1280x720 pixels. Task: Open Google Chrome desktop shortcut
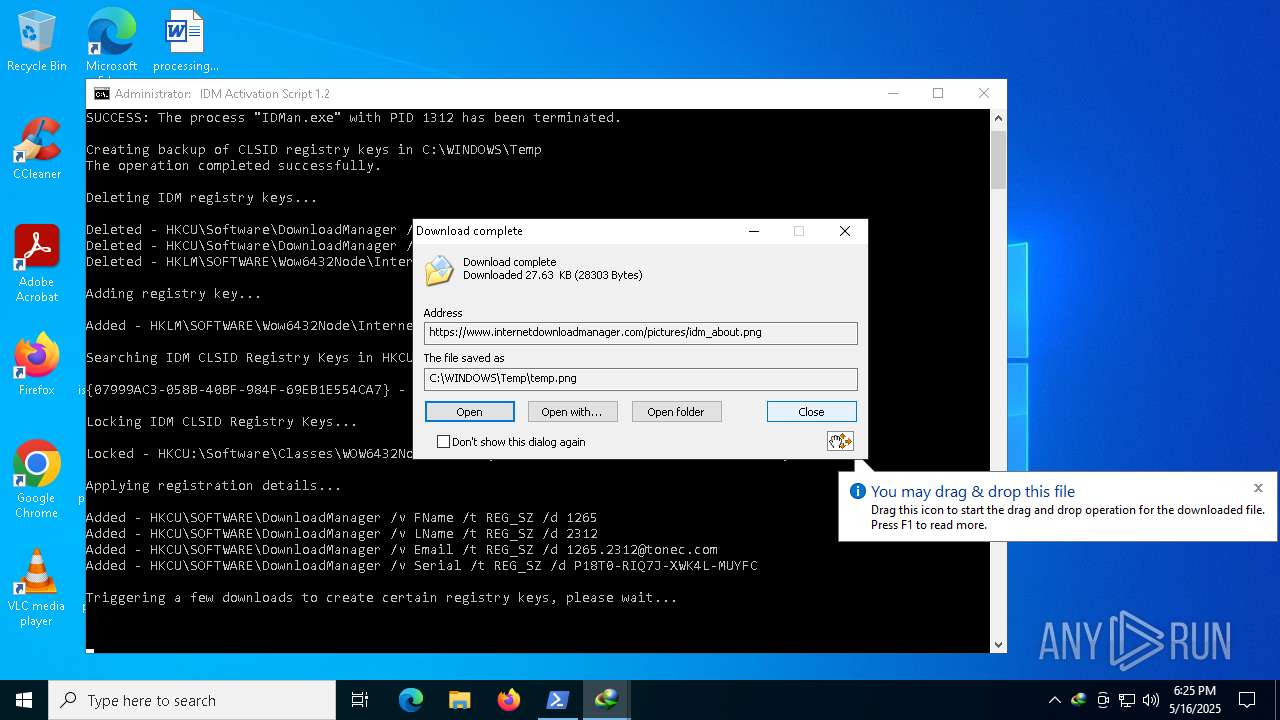click(37, 480)
